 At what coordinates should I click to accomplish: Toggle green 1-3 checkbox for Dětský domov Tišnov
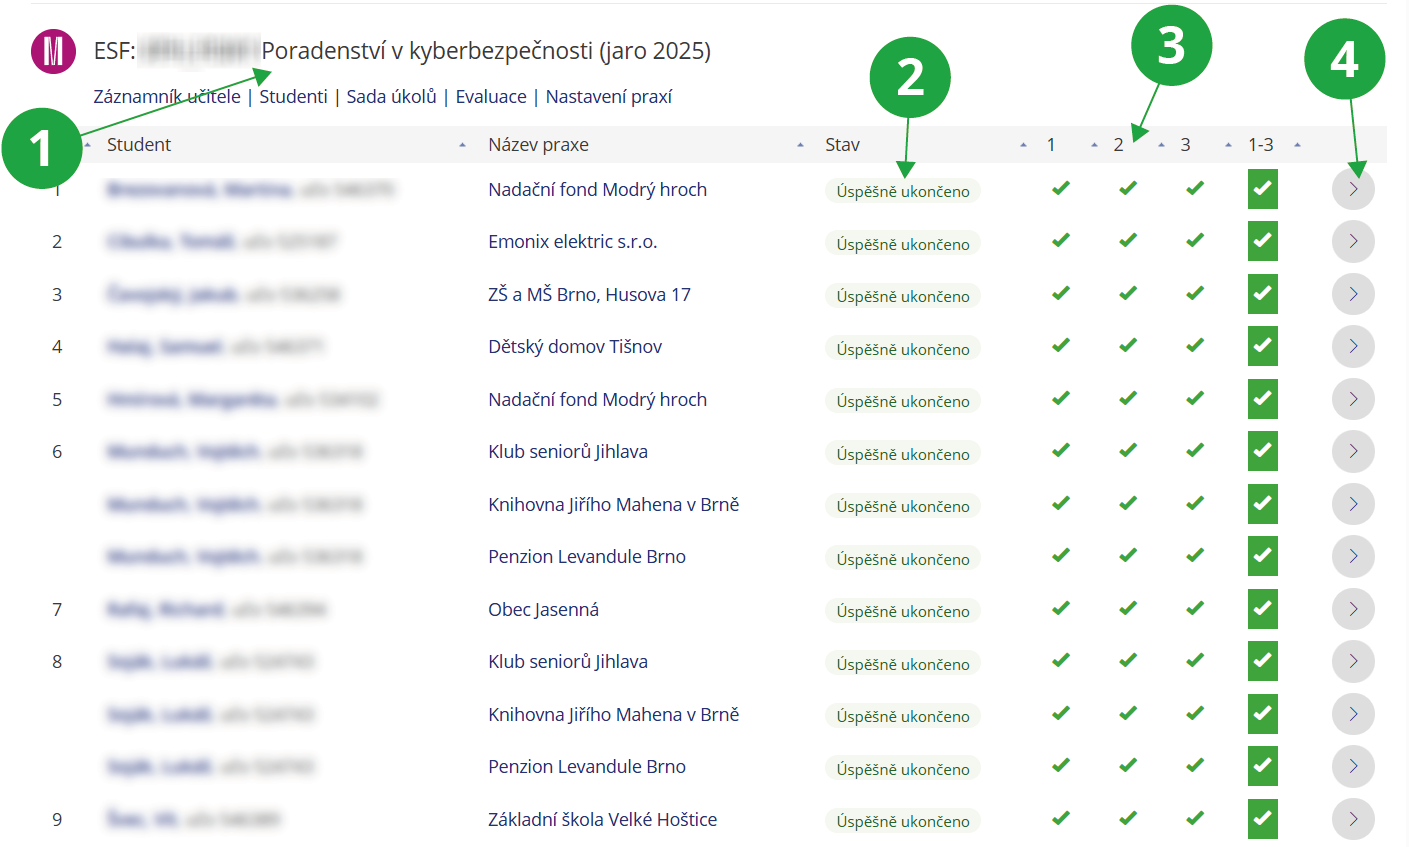(x=1262, y=346)
